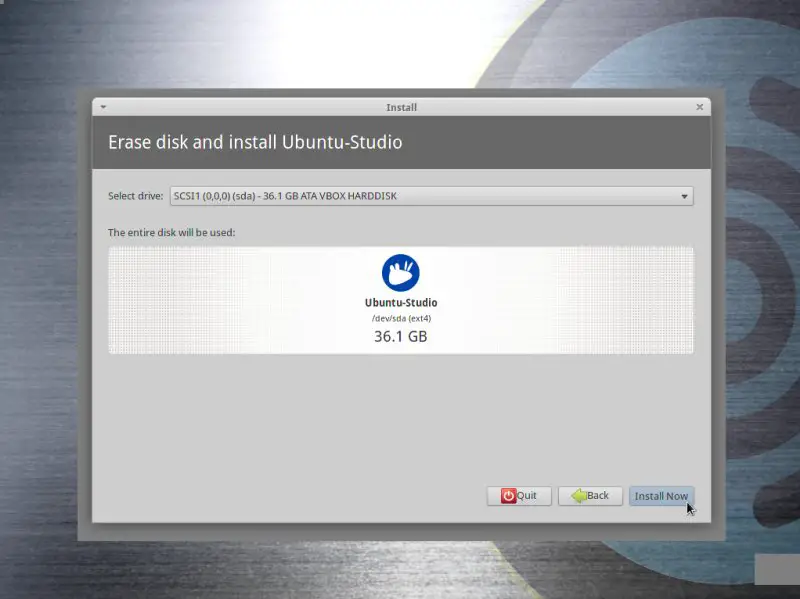
Task: Close the Install window
Action: [x=699, y=107]
